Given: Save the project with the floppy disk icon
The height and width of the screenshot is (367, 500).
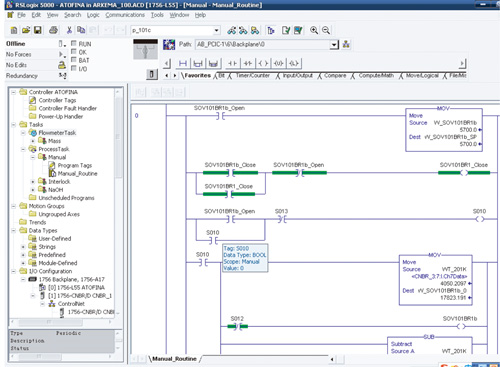Looking at the screenshot, I should pyautogui.click(x=38, y=30).
